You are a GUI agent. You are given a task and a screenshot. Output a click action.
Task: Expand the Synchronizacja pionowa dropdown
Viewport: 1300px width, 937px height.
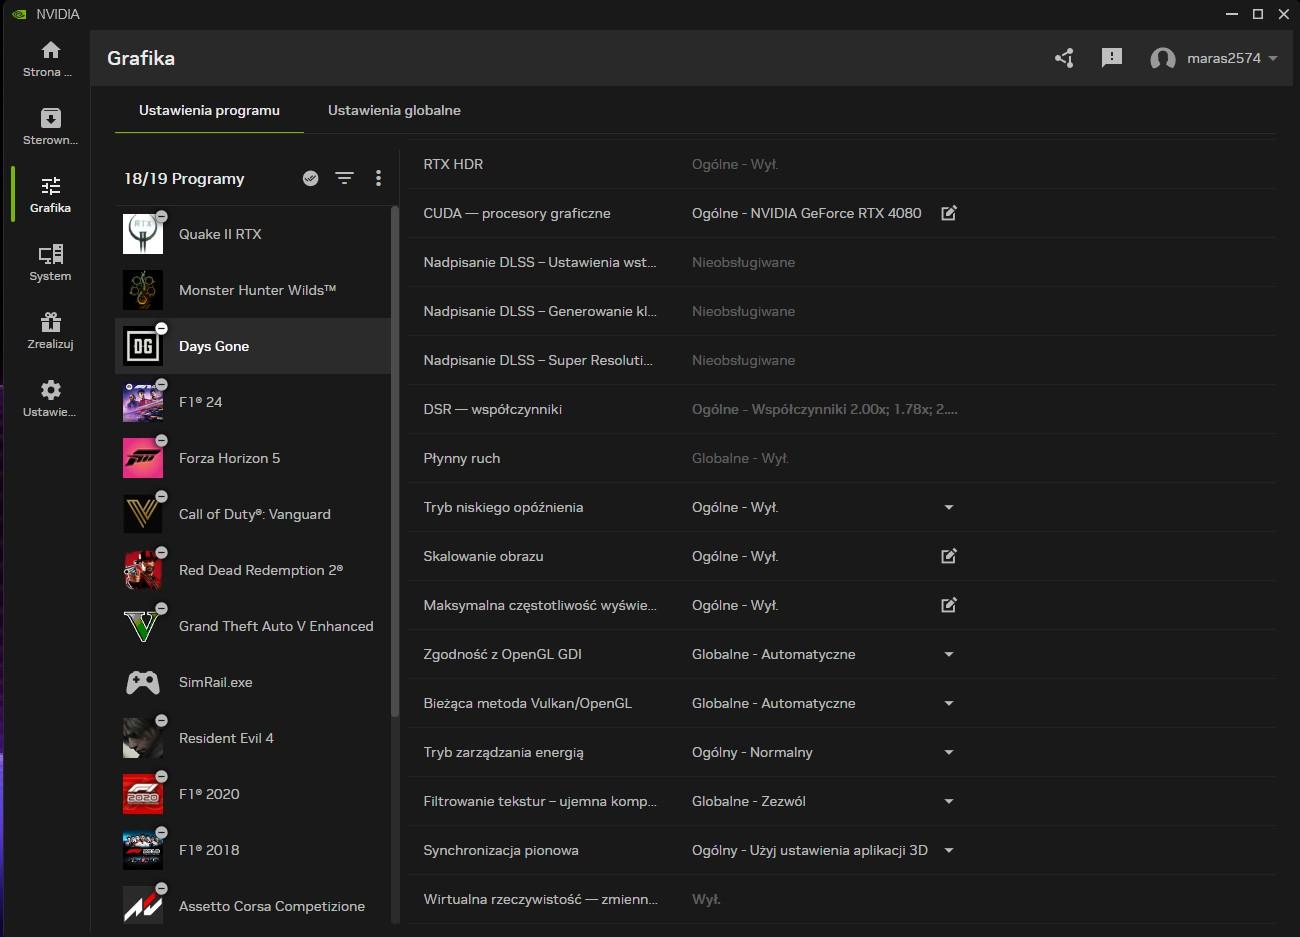point(949,850)
